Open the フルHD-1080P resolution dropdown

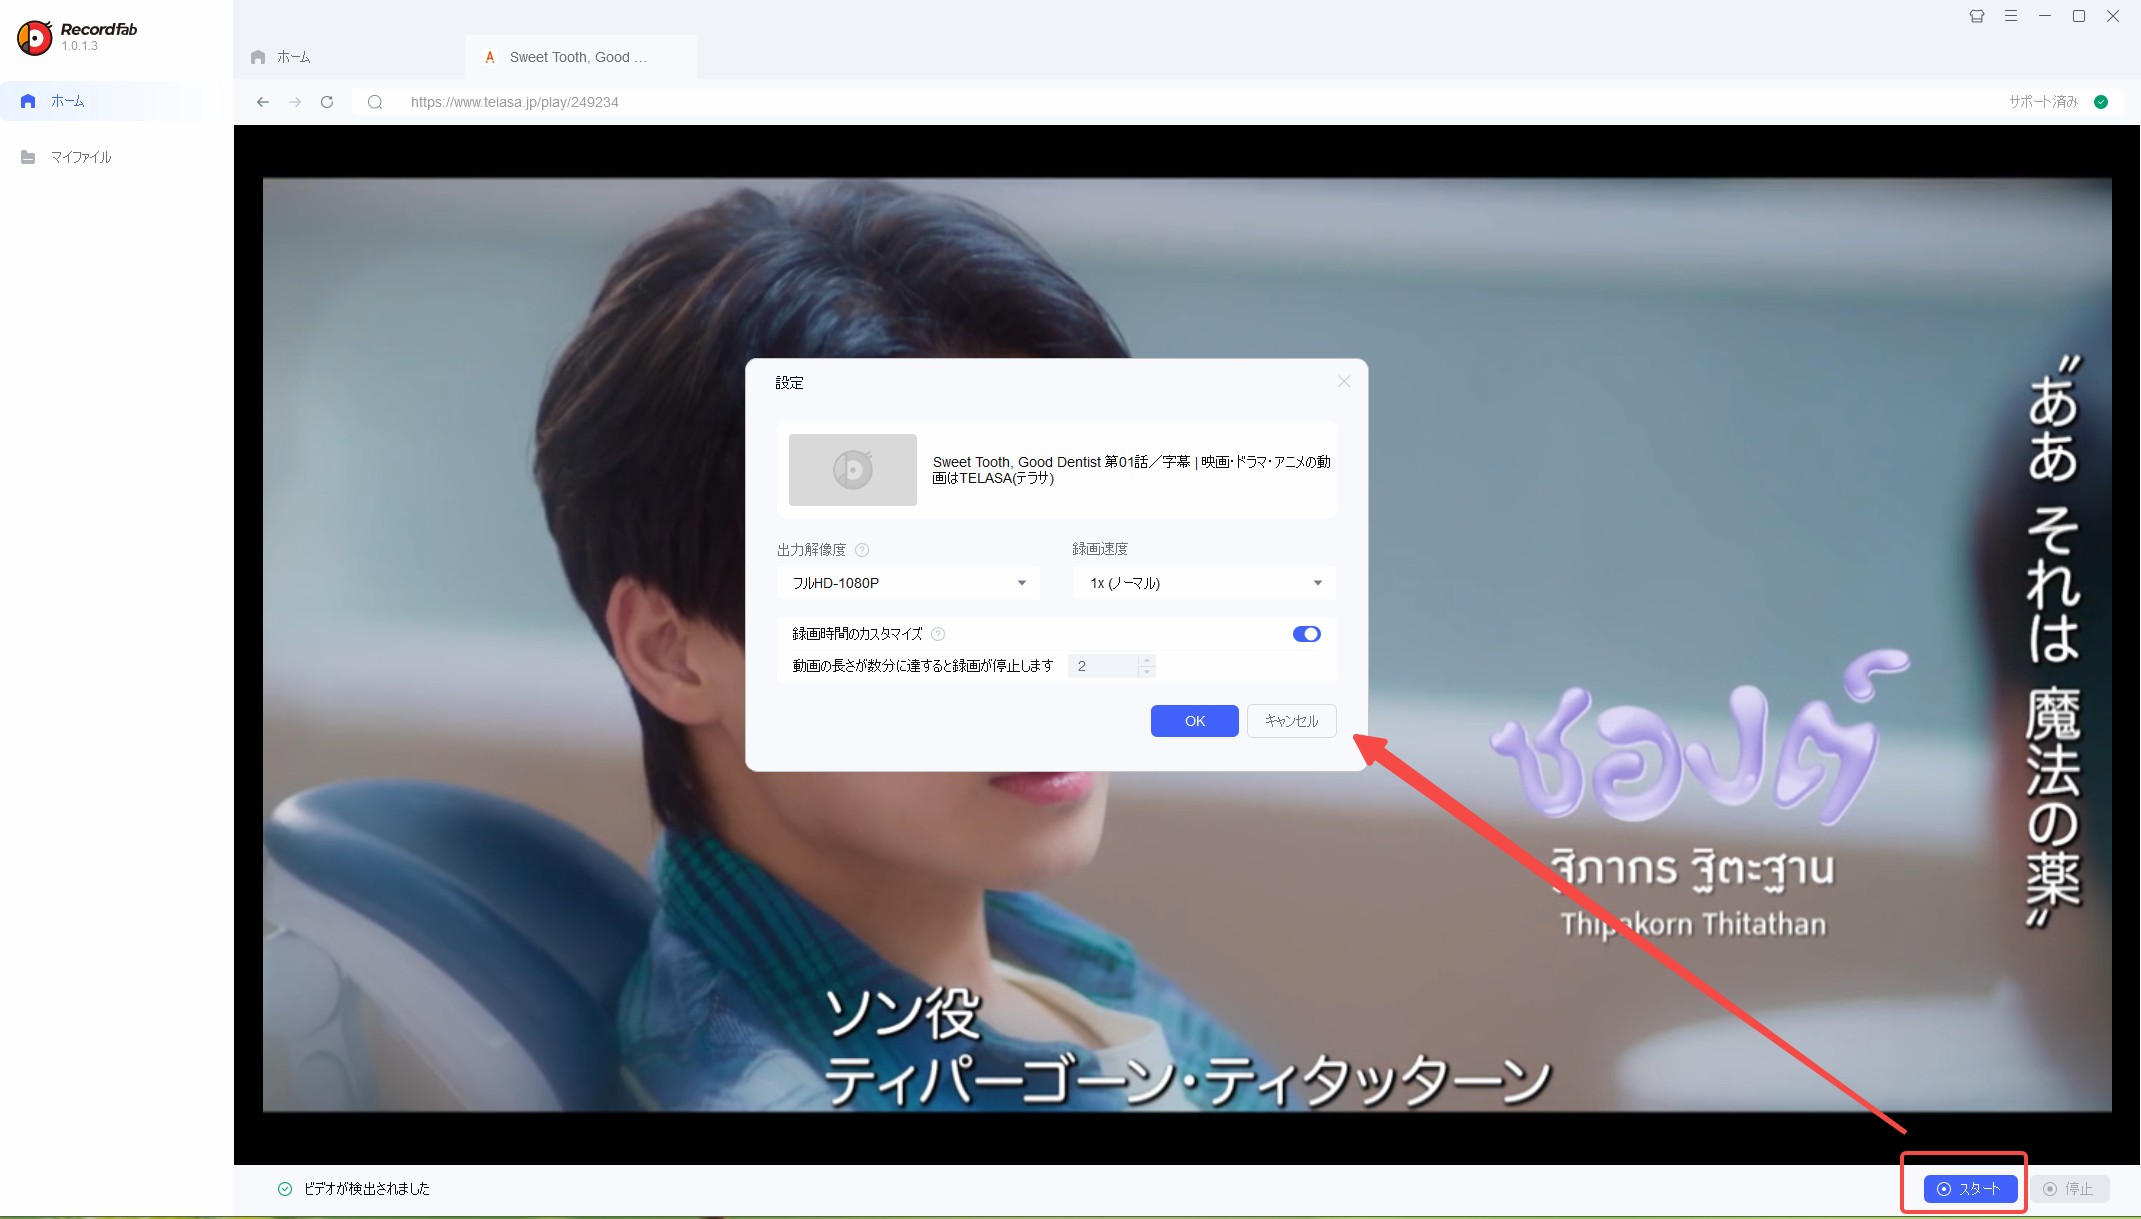pos(908,583)
